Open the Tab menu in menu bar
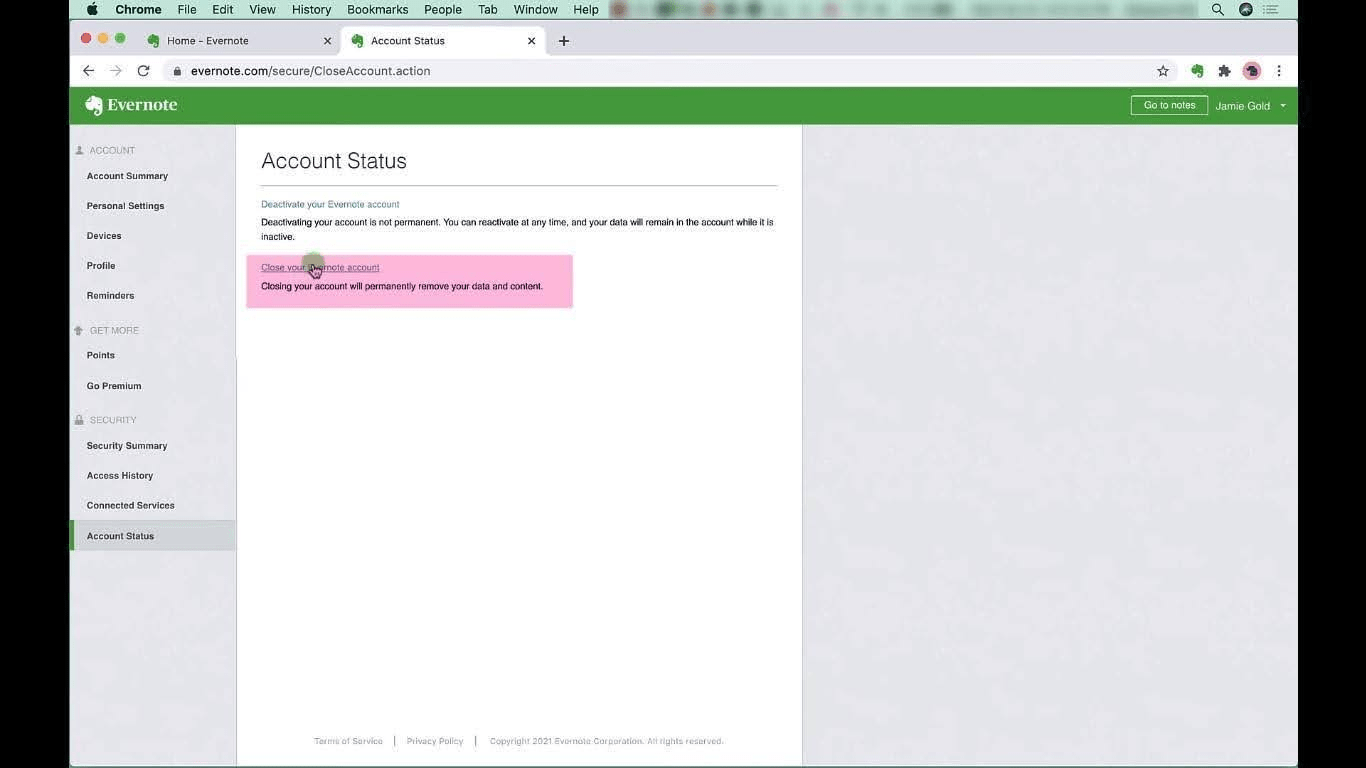Image resolution: width=1366 pixels, height=768 pixels. (487, 9)
